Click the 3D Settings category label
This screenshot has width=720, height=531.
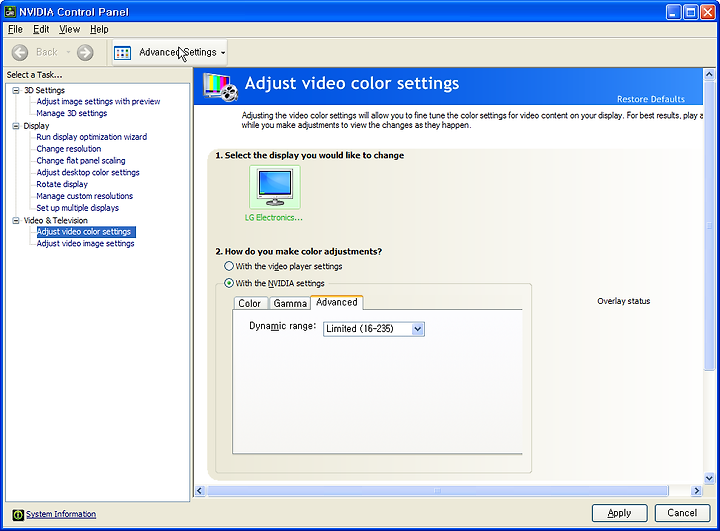click(x=45, y=90)
